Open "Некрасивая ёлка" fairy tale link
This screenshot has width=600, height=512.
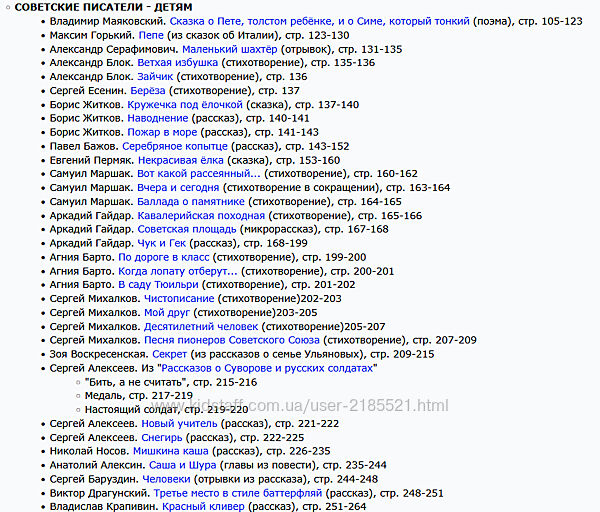coord(182,160)
